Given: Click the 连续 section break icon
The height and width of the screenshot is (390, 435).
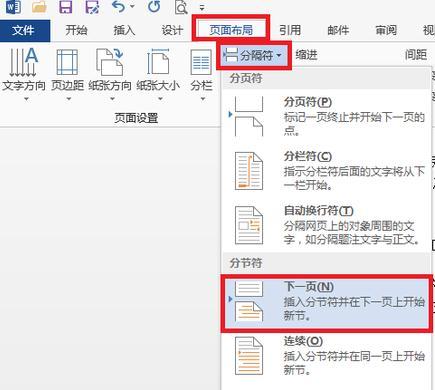Looking at the screenshot, I should pyautogui.click(x=249, y=356).
